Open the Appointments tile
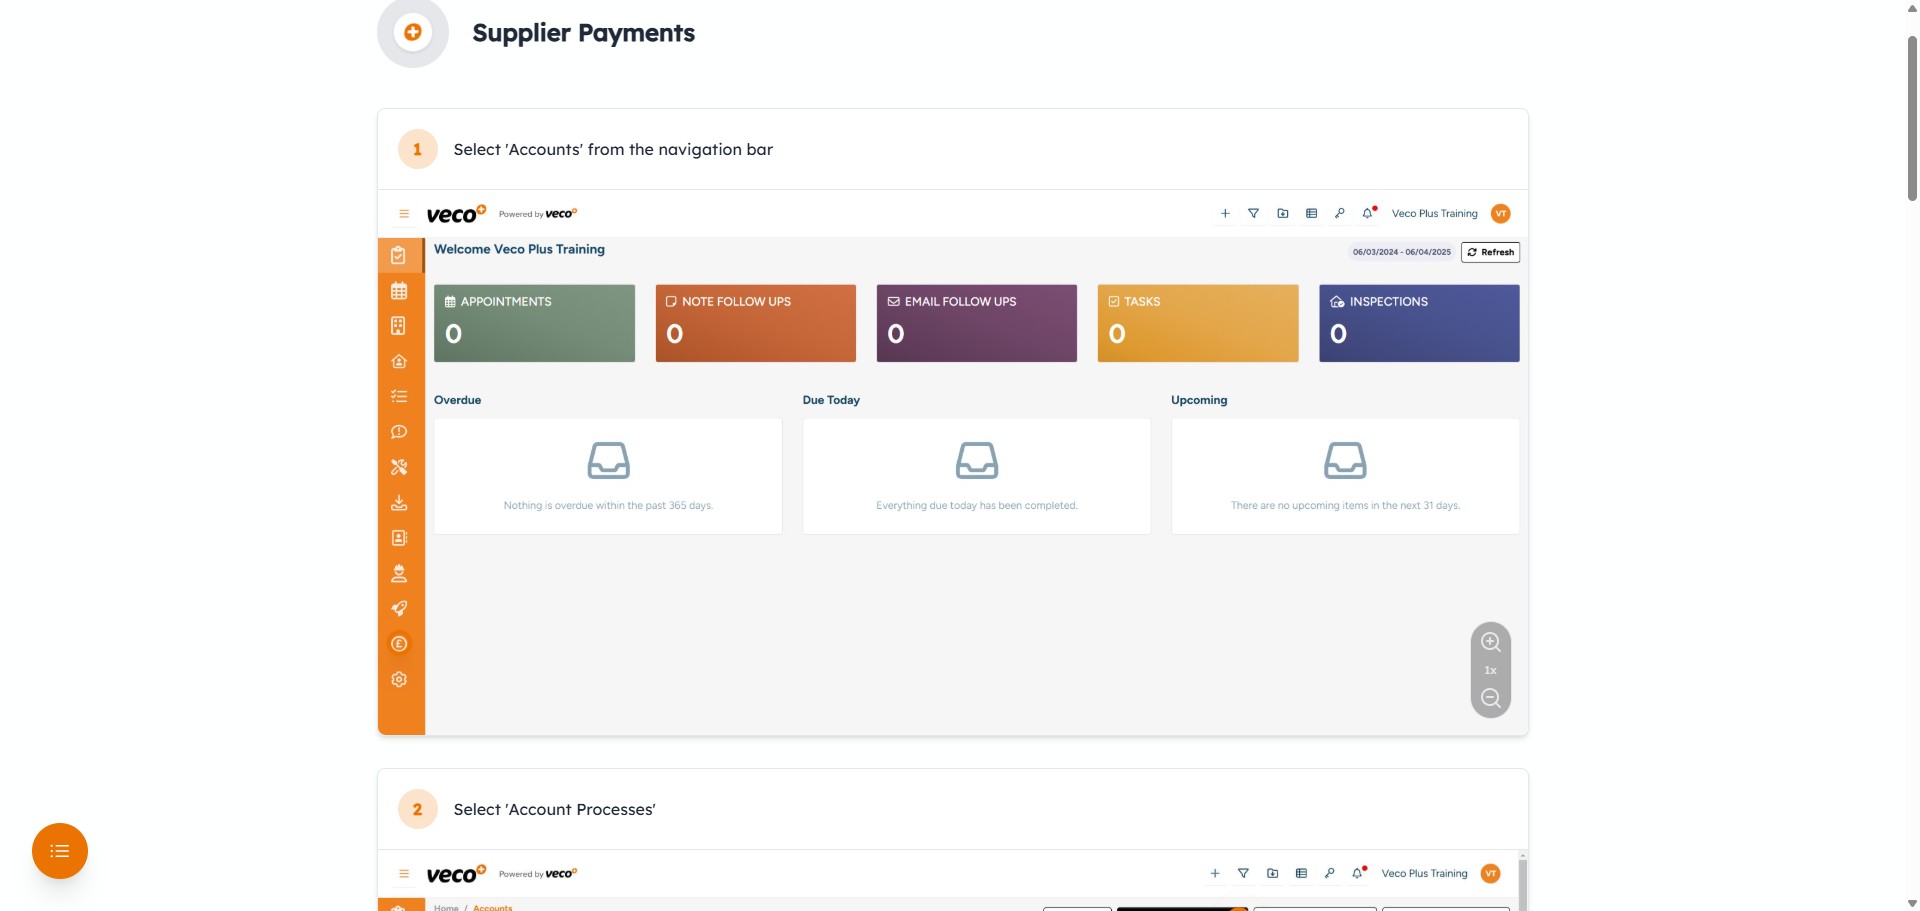This screenshot has width=1920, height=911. point(534,323)
